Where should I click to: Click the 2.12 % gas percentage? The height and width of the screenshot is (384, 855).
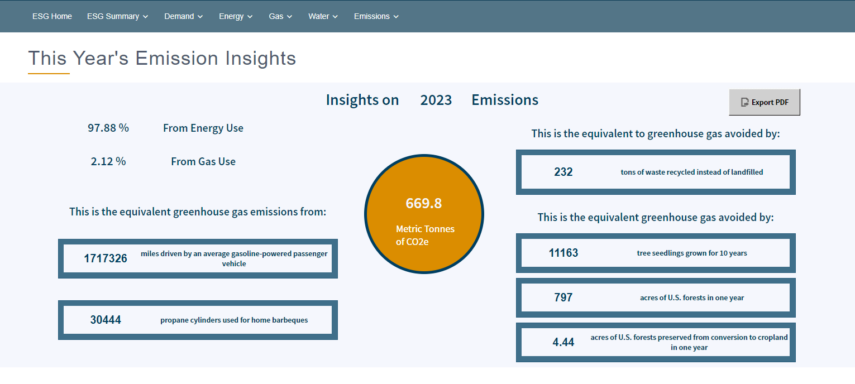108,161
